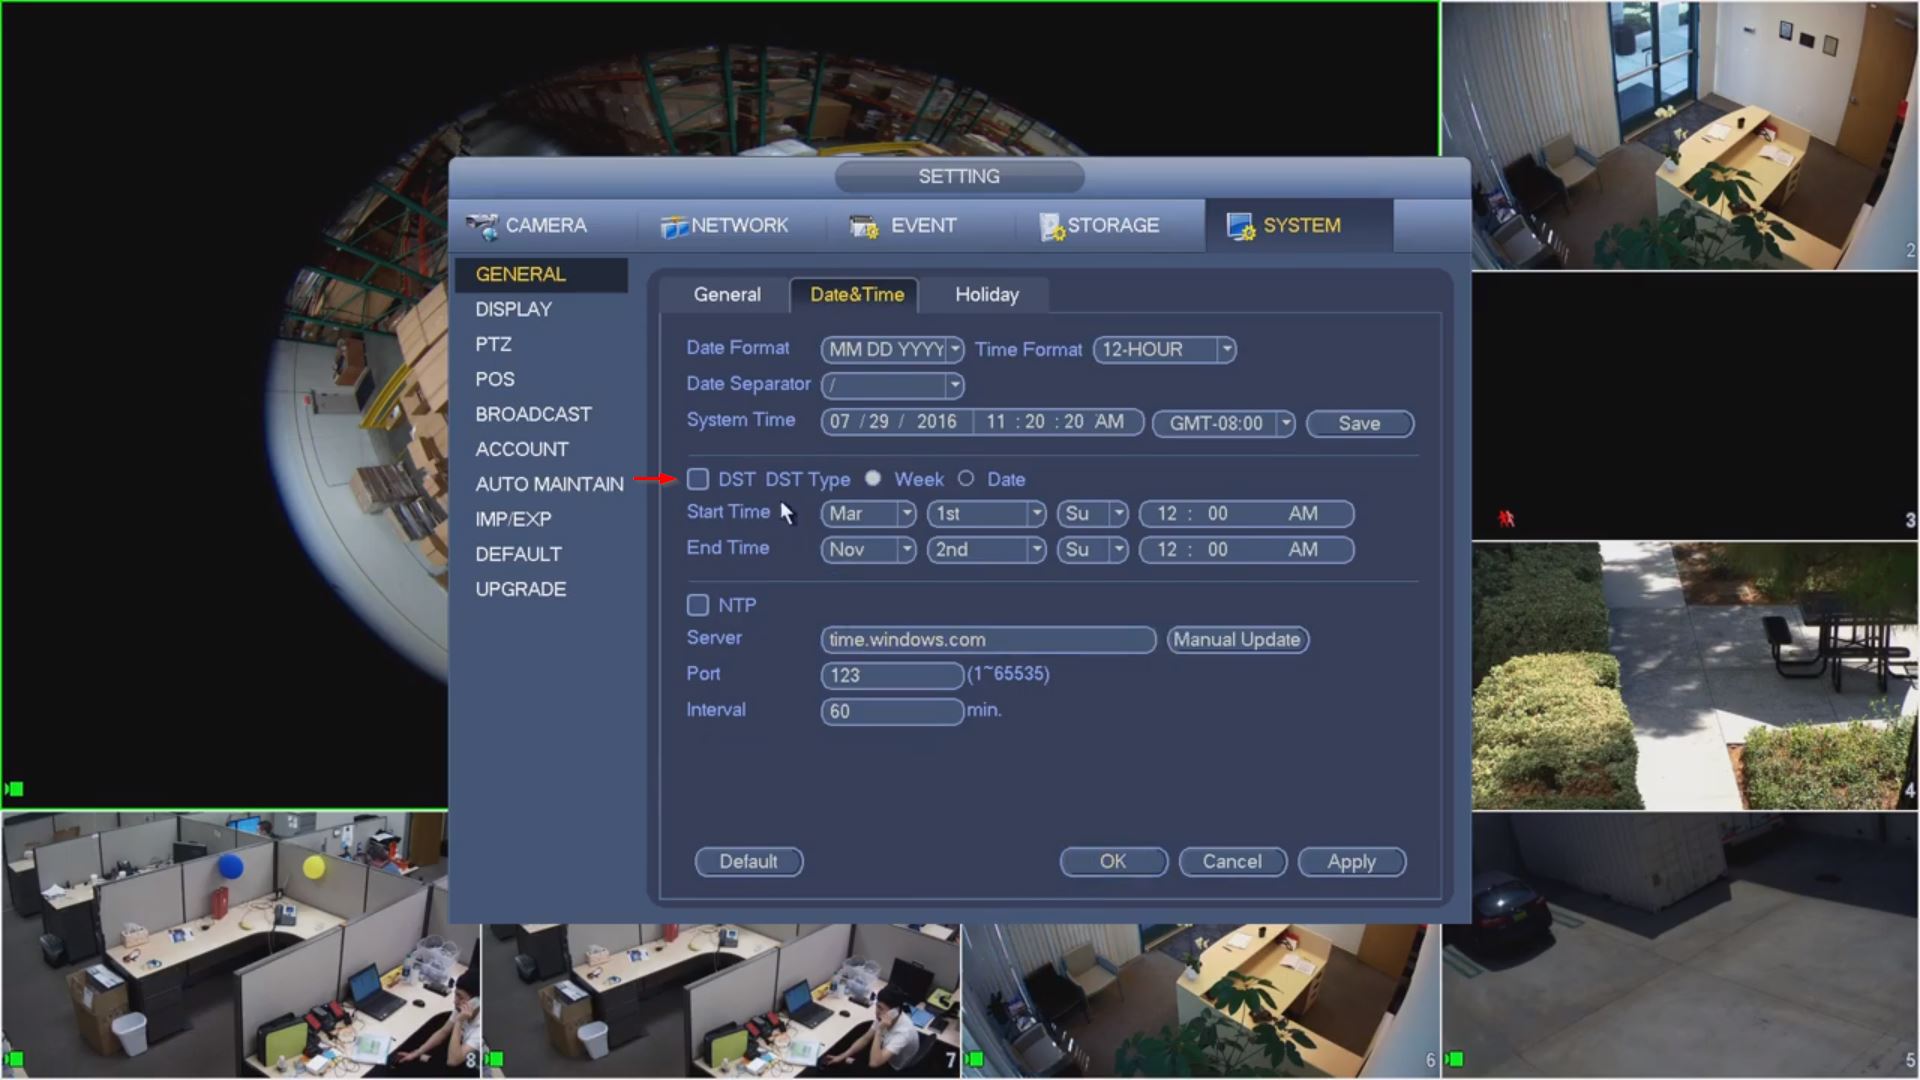Screen dimensions: 1920x1080
Task: Click green recording indicator on fisheye camera
Action: pos(14,789)
